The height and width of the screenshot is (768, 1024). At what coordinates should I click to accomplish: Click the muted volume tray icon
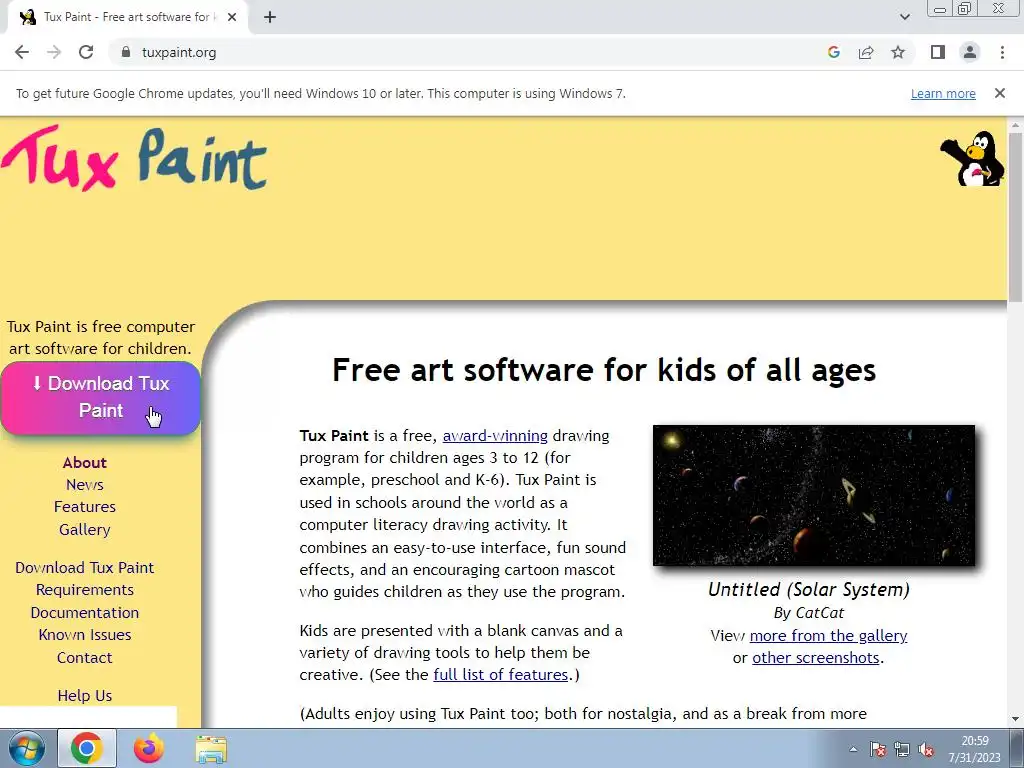(925, 749)
